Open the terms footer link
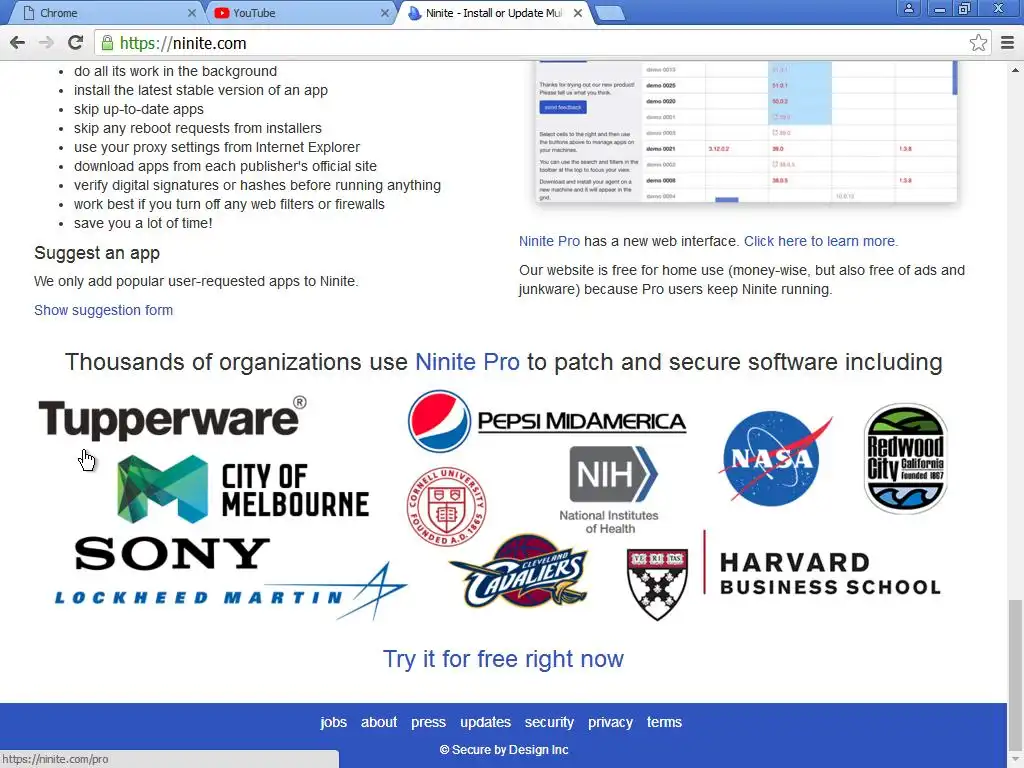 pos(664,722)
